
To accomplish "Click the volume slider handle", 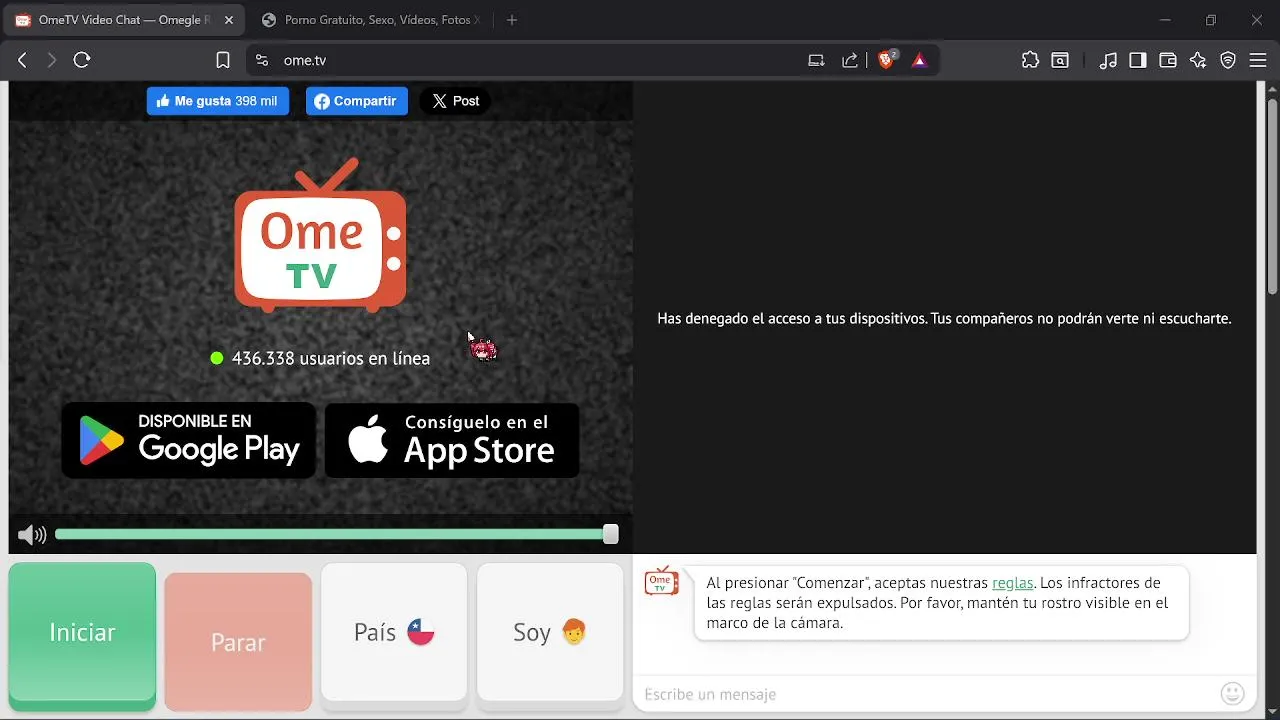I will click(x=611, y=535).
